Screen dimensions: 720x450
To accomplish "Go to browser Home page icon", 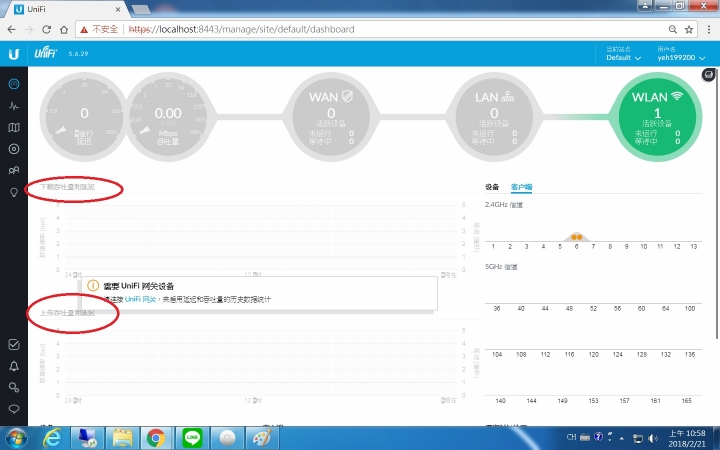I will coord(64,29).
